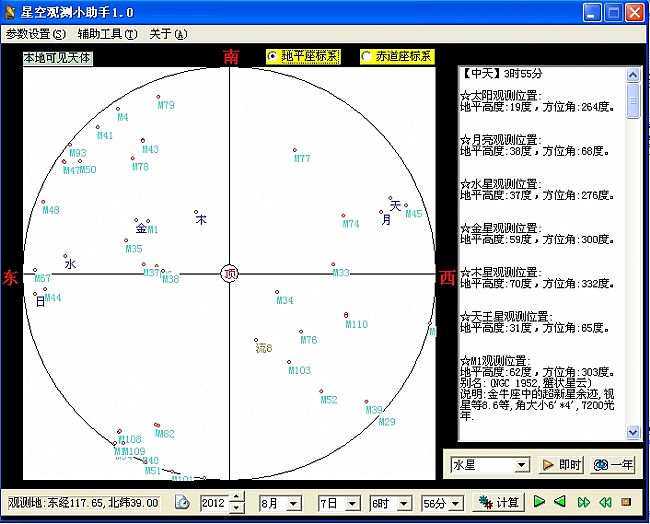Screen dimensions: 650x524
Task: Open the 辅助工具 menu
Action: 107,34
